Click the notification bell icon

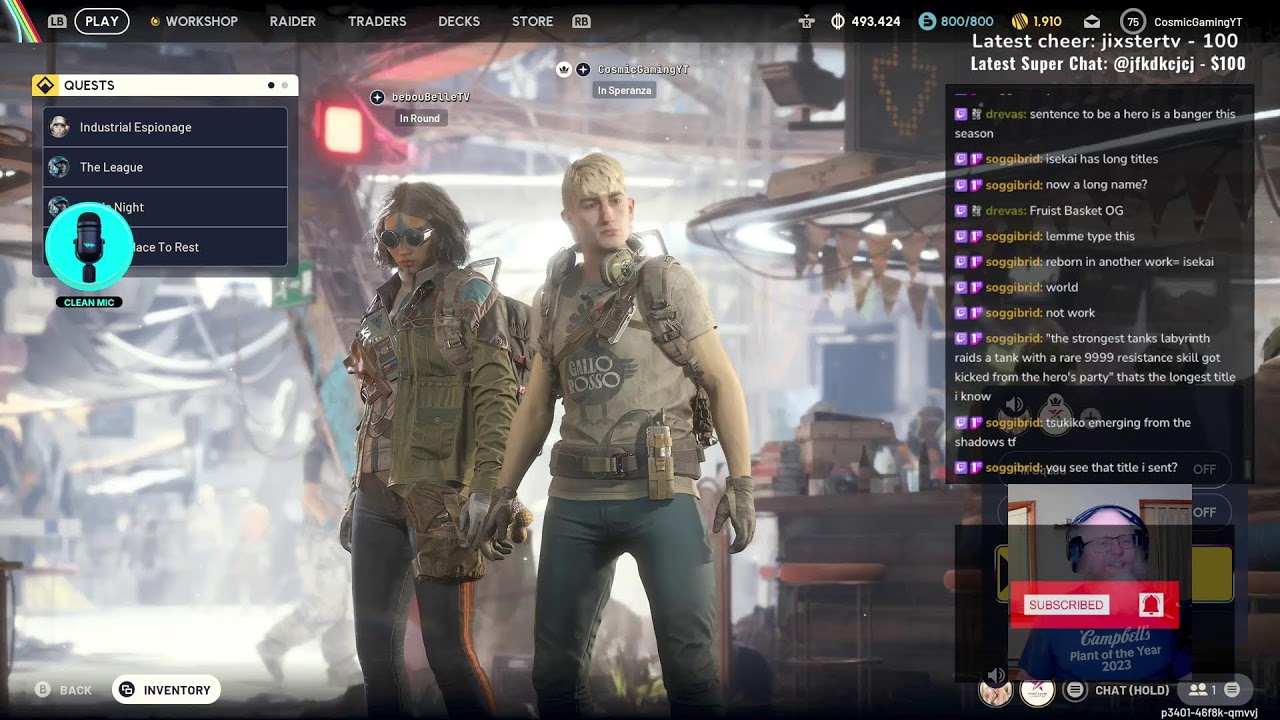coord(1151,605)
